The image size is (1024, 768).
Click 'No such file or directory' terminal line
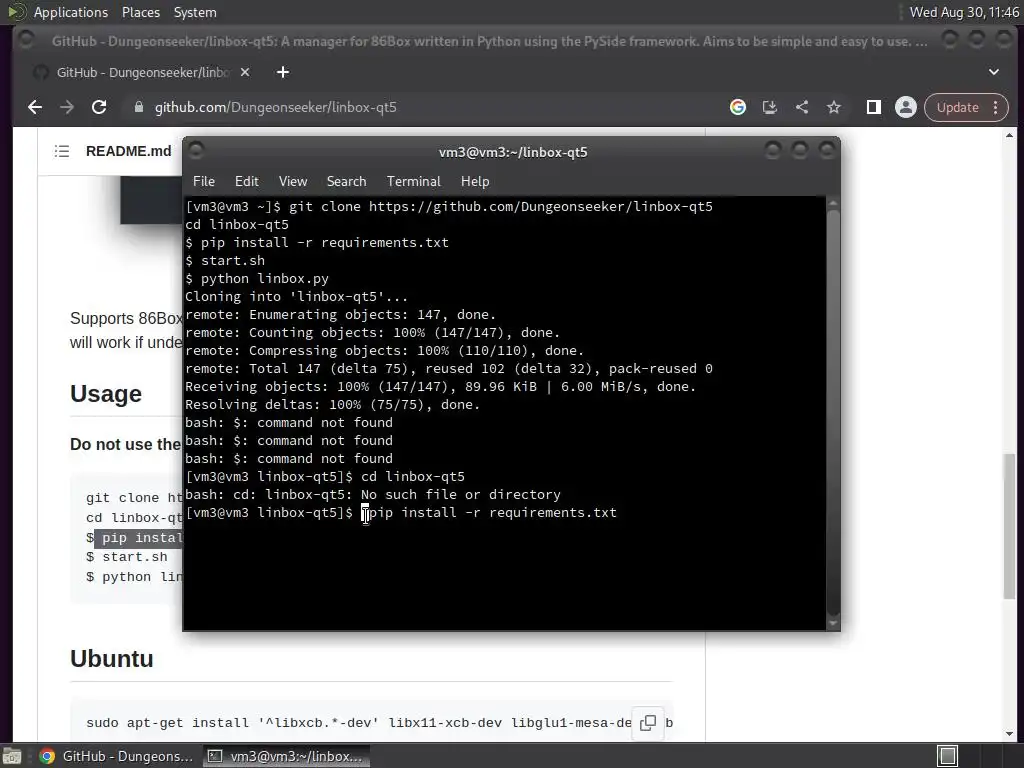point(460,494)
